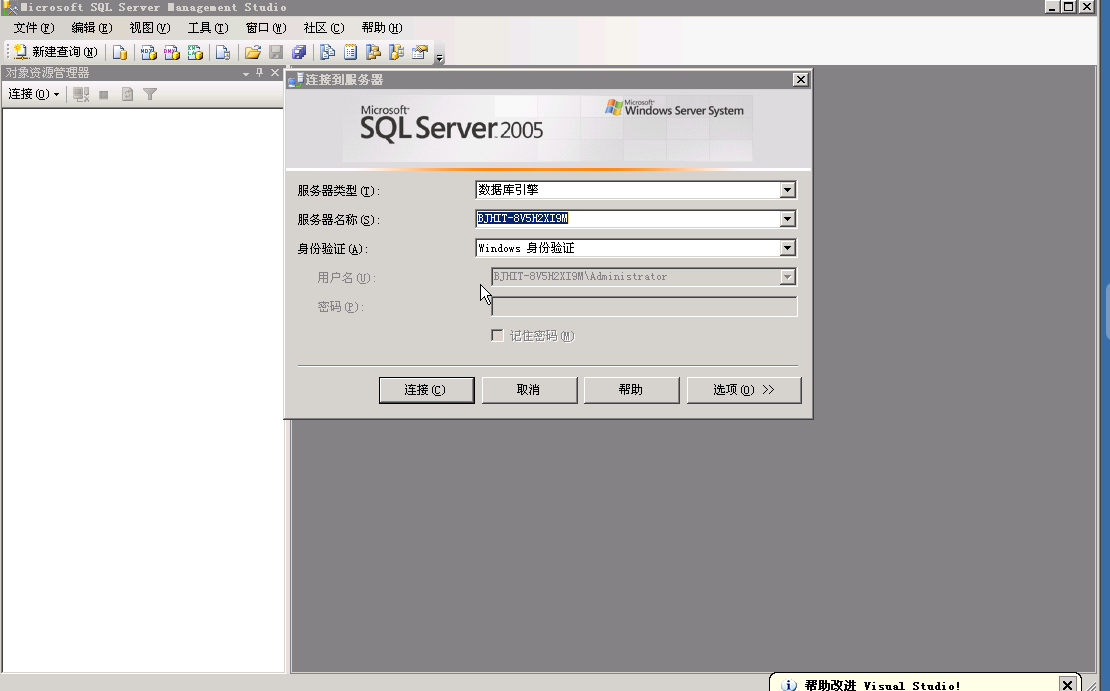Image resolution: width=1110 pixels, height=691 pixels.
Task: Click the 取消 cancel button
Action: pos(529,390)
